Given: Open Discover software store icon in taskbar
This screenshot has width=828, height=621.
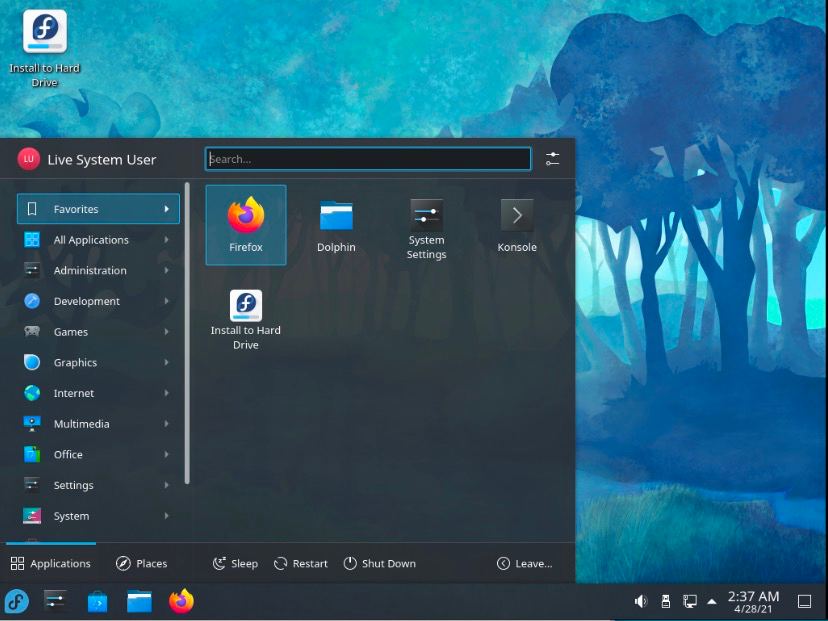Looking at the screenshot, I should 97,601.
